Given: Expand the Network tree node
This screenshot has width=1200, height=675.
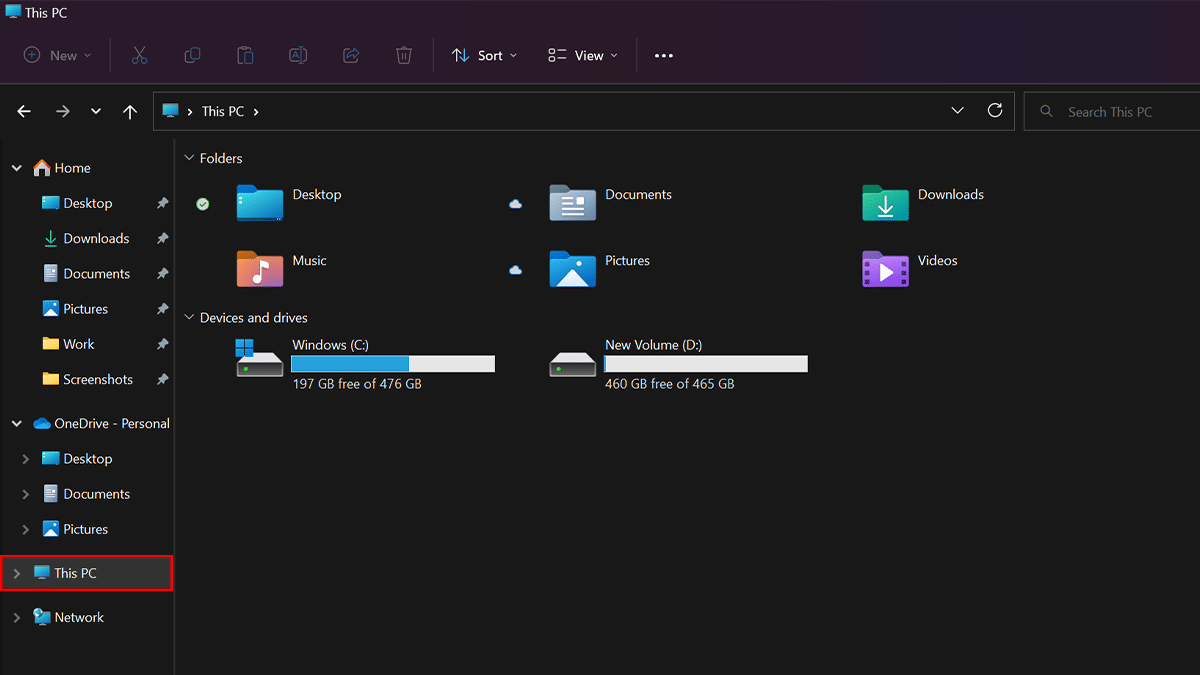Looking at the screenshot, I should click(x=16, y=618).
